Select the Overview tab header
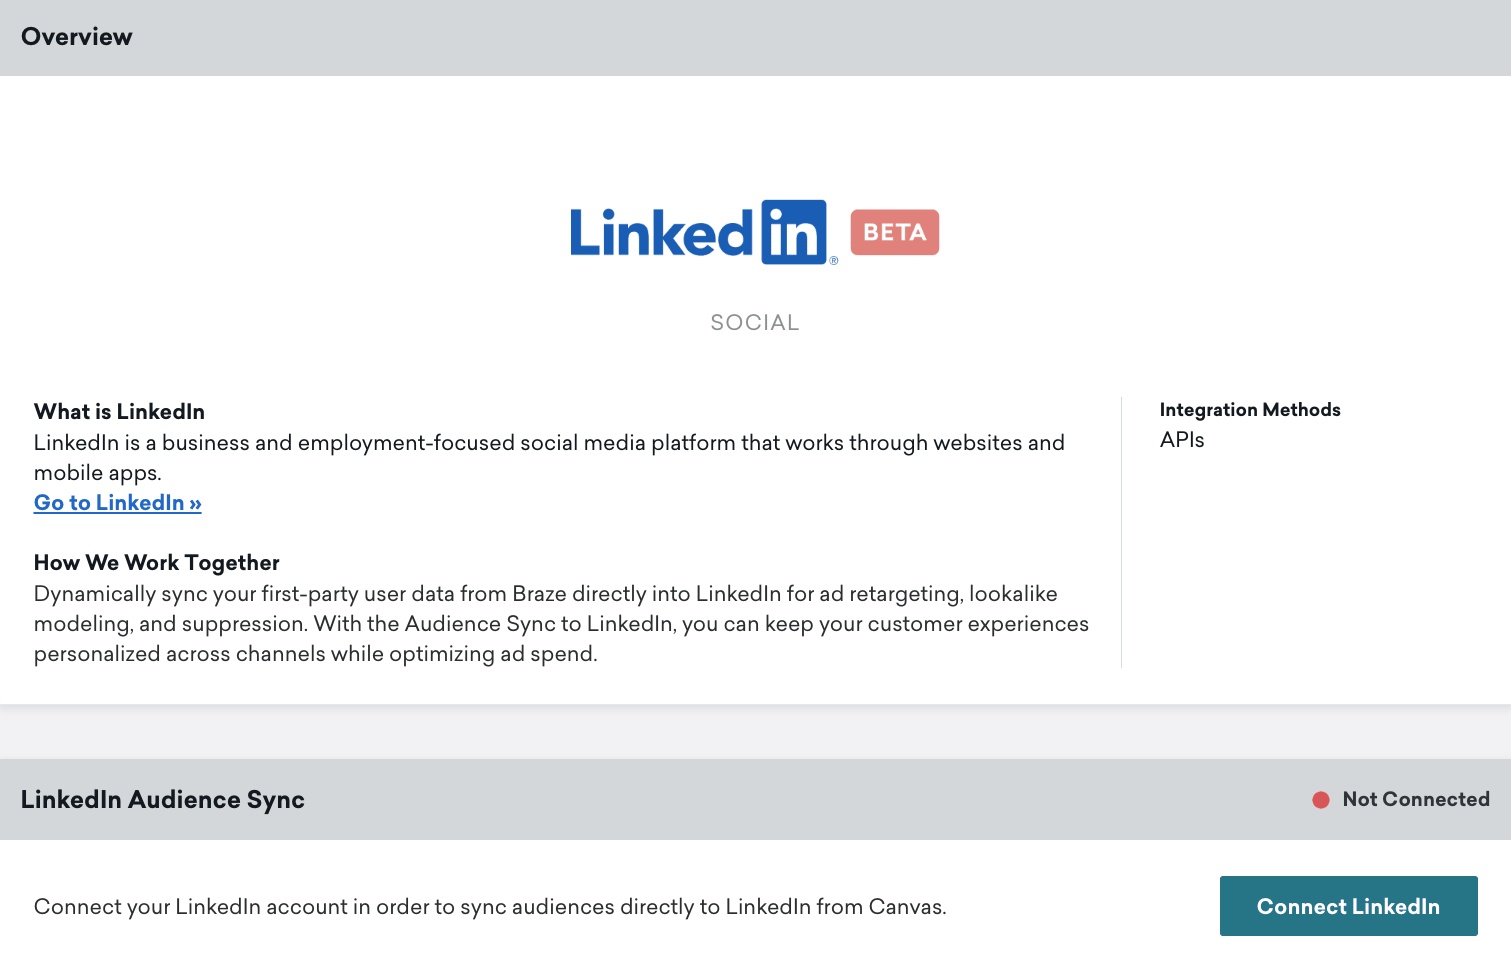1511x970 pixels. click(x=75, y=37)
